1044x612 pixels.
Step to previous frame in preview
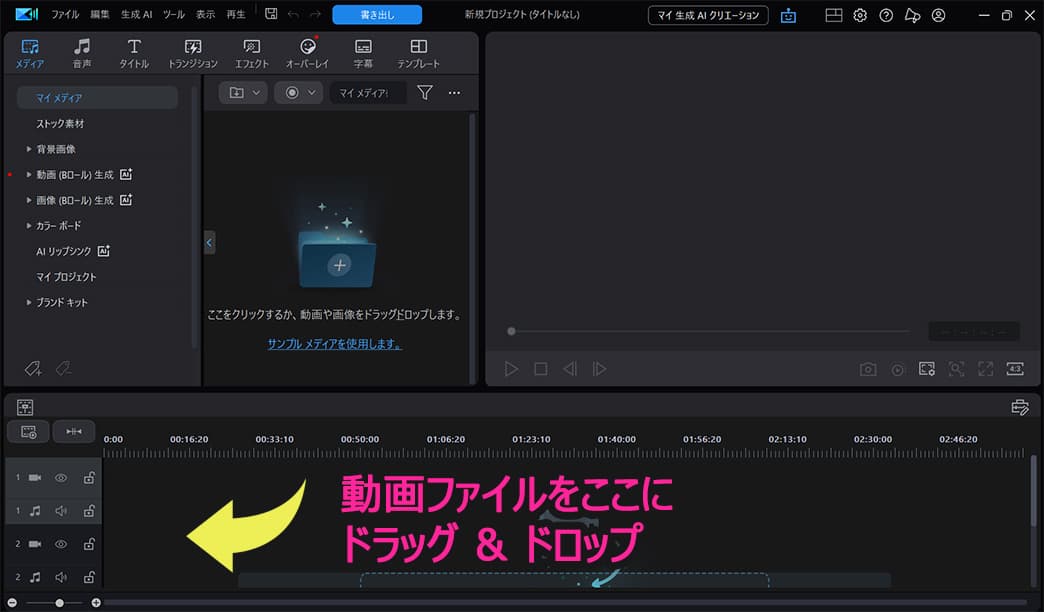570,368
